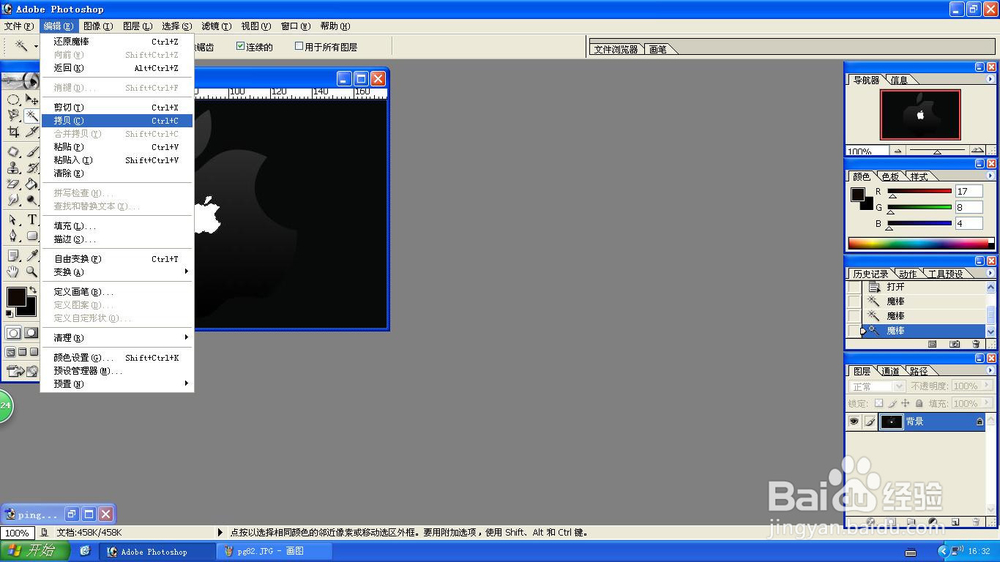Screen dimensions: 1000x562
Task: Select the Zoom magnifier tool
Action: click(x=31, y=272)
